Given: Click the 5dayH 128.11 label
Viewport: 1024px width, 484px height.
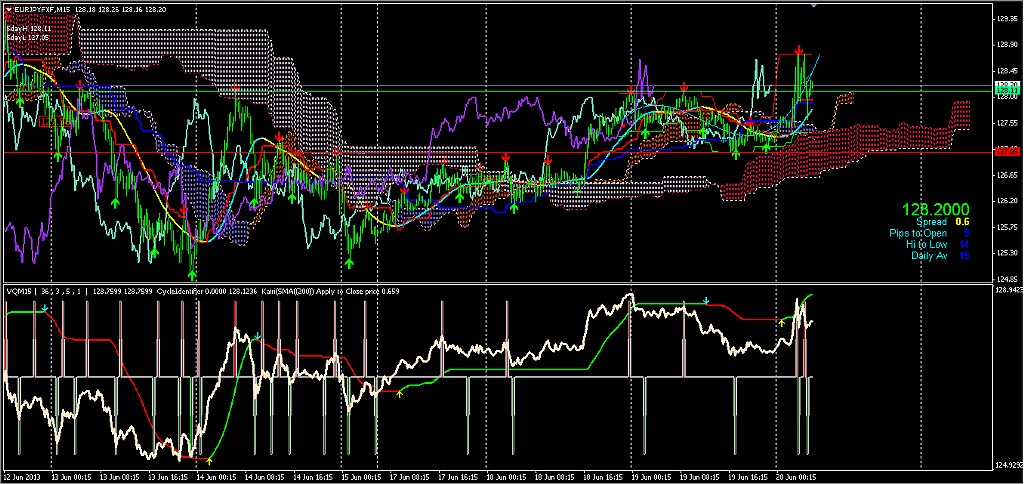Looking at the screenshot, I should (27, 29).
